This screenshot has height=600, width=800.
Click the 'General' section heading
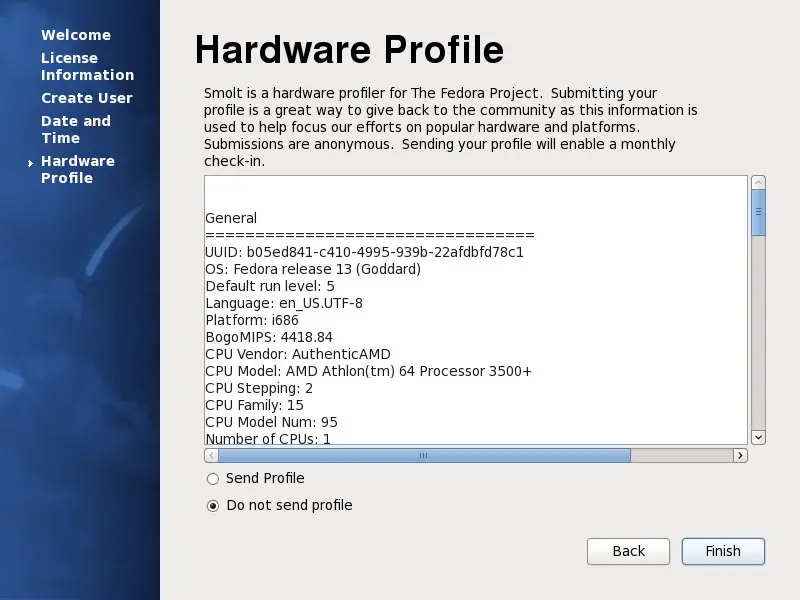coord(231,218)
